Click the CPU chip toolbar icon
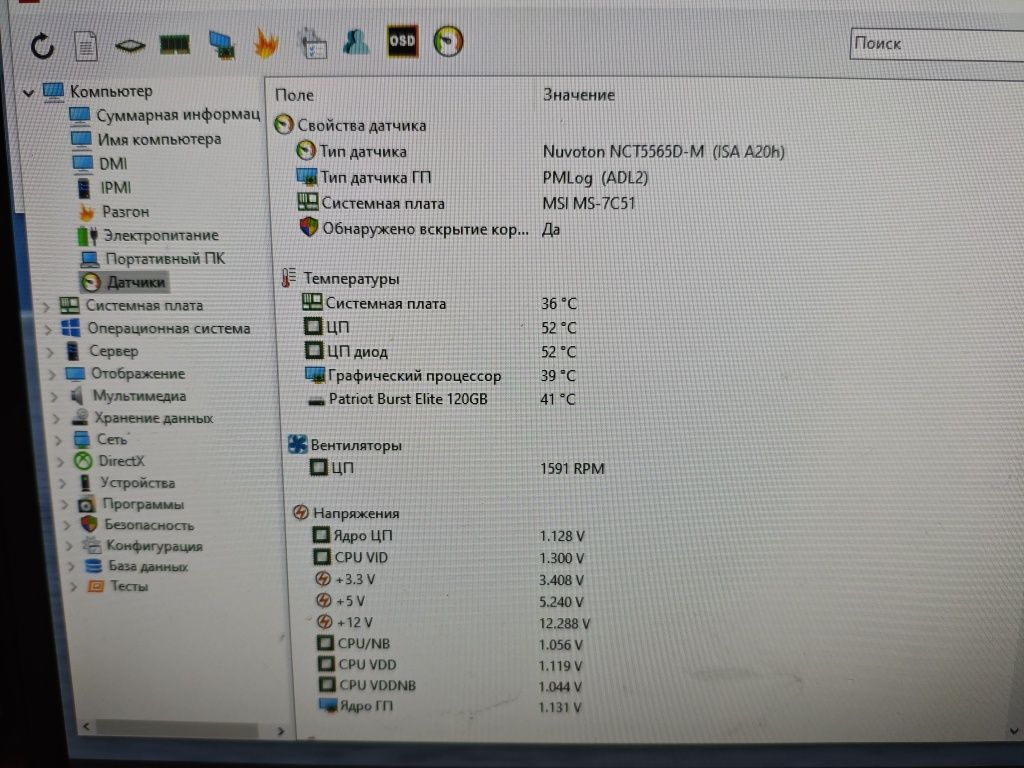 pyautogui.click(x=130, y=46)
